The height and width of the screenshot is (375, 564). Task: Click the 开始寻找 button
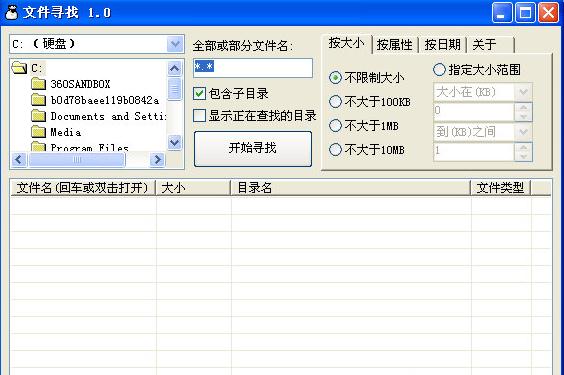tap(253, 148)
